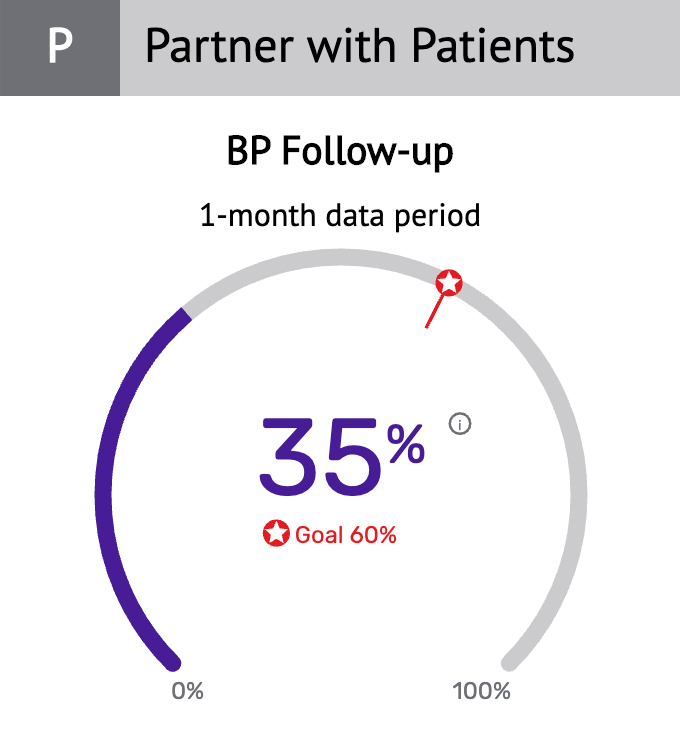Click the 100% gauge end label
Image resolution: width=680 pixels, height=756 pixels.
click(481, 691)
